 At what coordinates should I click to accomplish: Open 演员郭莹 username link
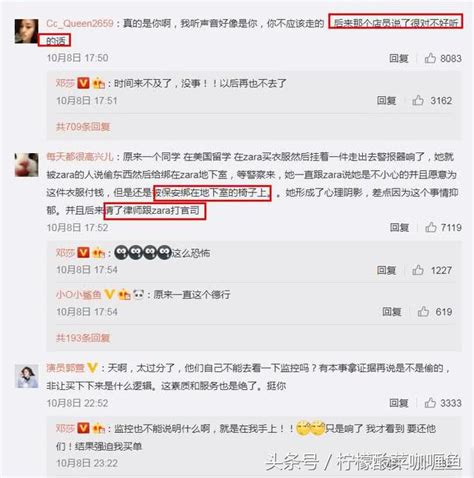click(65, 368)
